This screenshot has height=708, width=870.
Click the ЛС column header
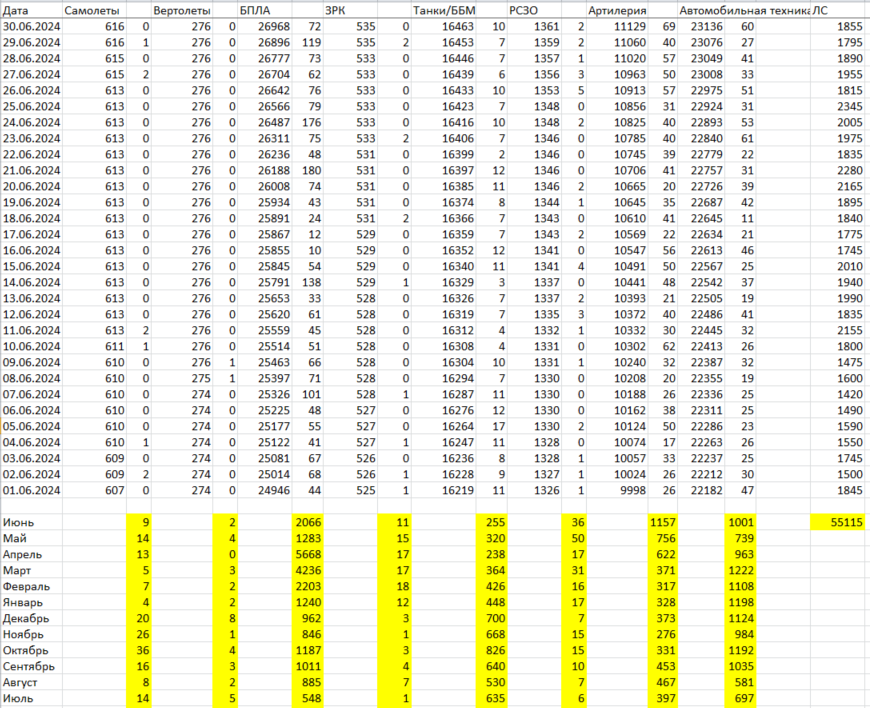point(822,9)
